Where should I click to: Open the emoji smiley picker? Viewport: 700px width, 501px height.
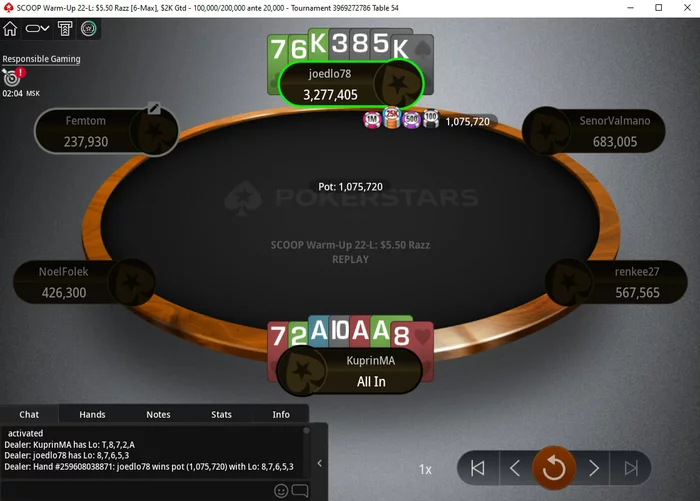[x=281, y=491]
